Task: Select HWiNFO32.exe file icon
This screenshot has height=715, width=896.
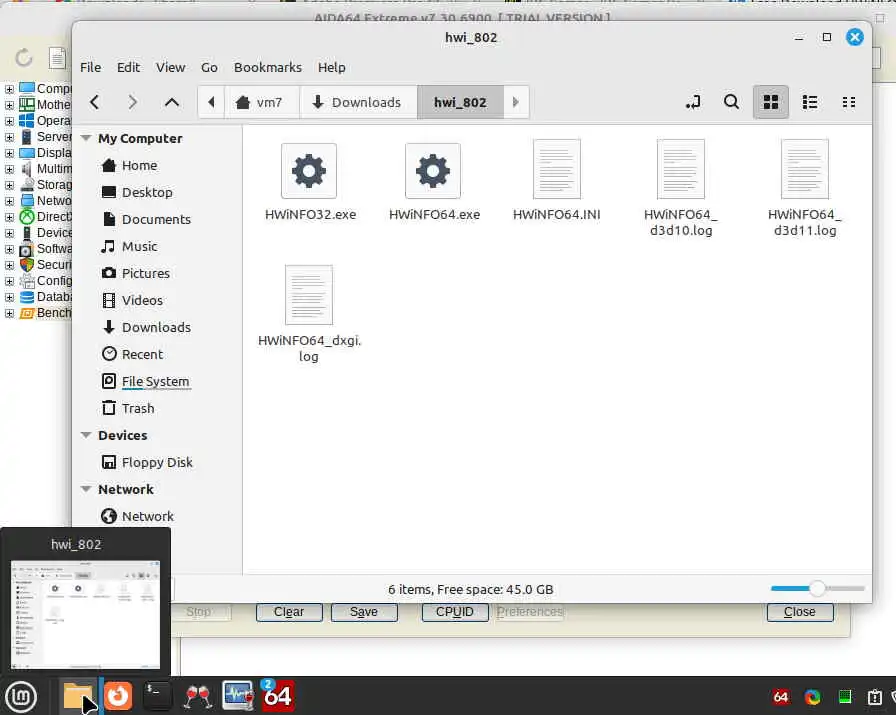Action: click(x=309, y=171)
